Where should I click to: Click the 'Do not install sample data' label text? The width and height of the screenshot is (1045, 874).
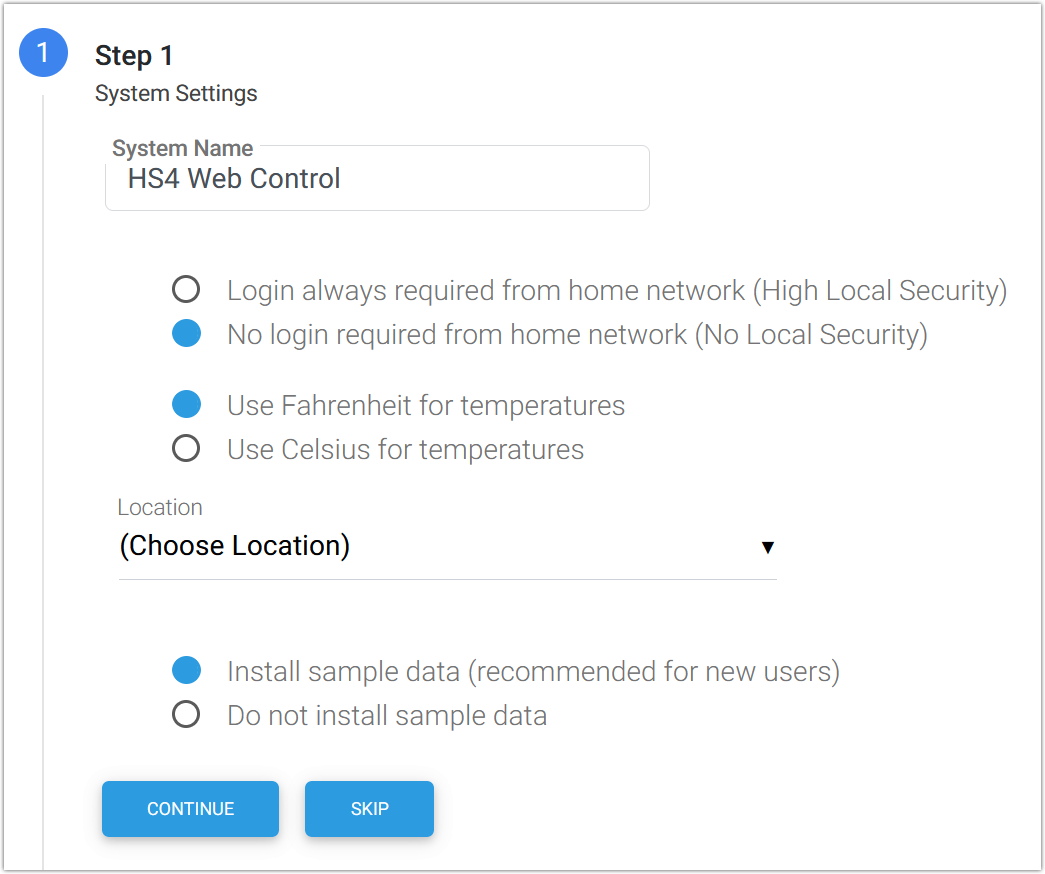[x=386, y=715]
